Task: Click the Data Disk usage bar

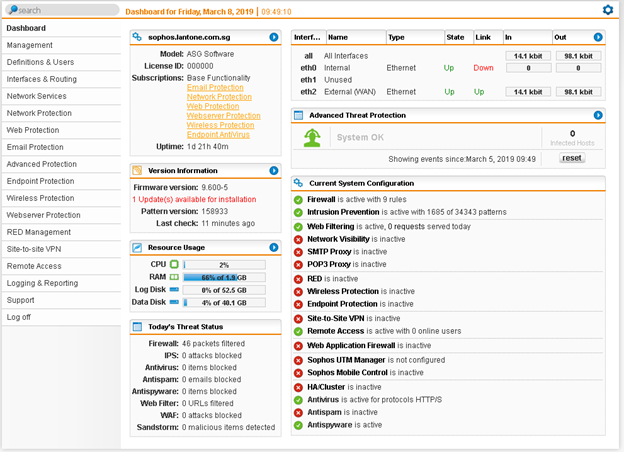Action: point(224,303)
